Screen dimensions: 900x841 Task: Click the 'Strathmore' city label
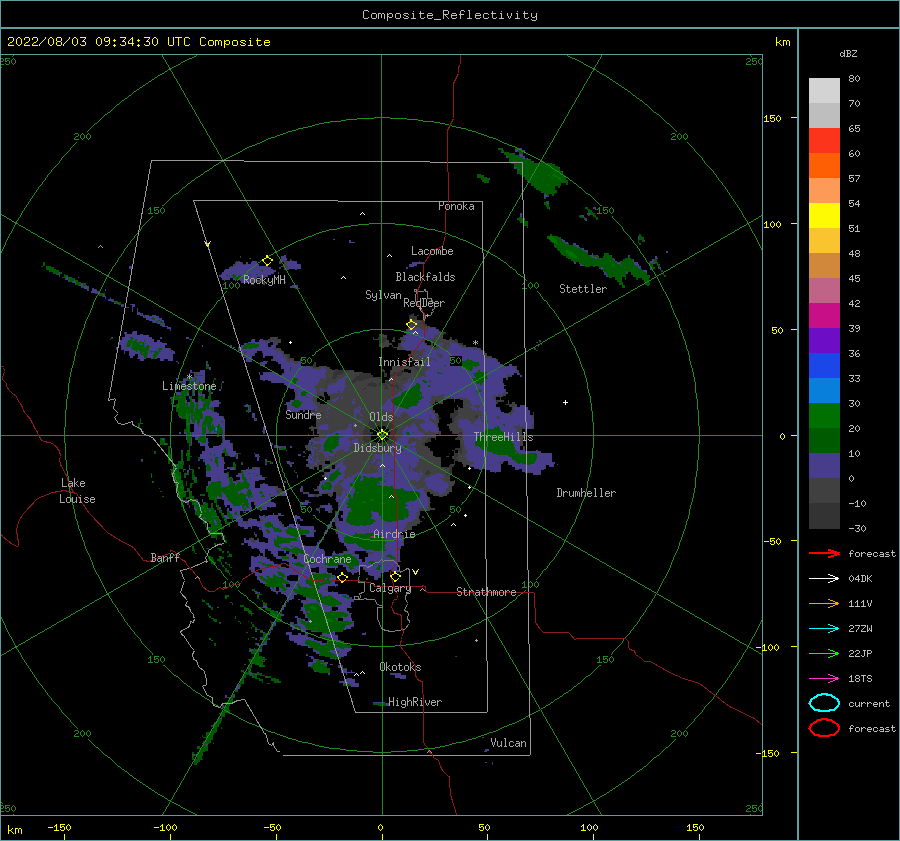click(x=486, y=592)
